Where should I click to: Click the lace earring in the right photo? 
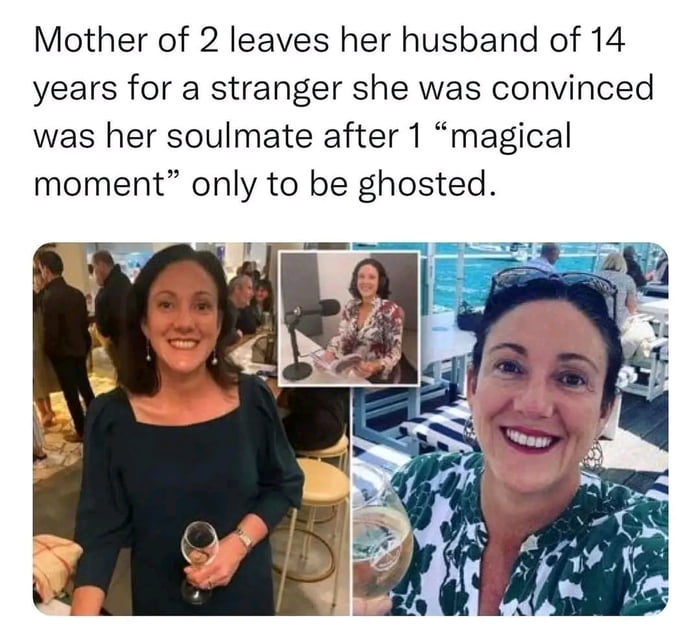[592, 455]
